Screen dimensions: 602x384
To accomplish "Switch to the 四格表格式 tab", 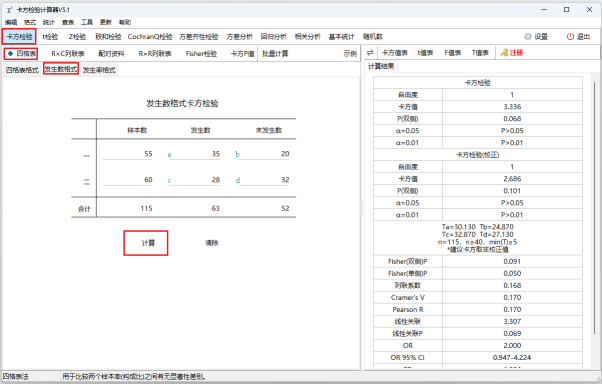I will point(22,70).
